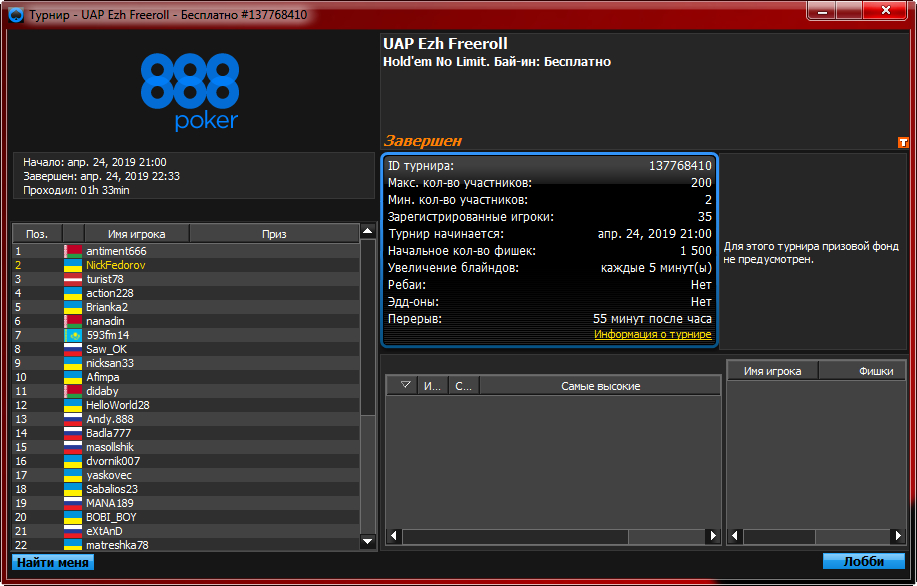Click the И... column header
917x586 pixels.
point(432,386)
